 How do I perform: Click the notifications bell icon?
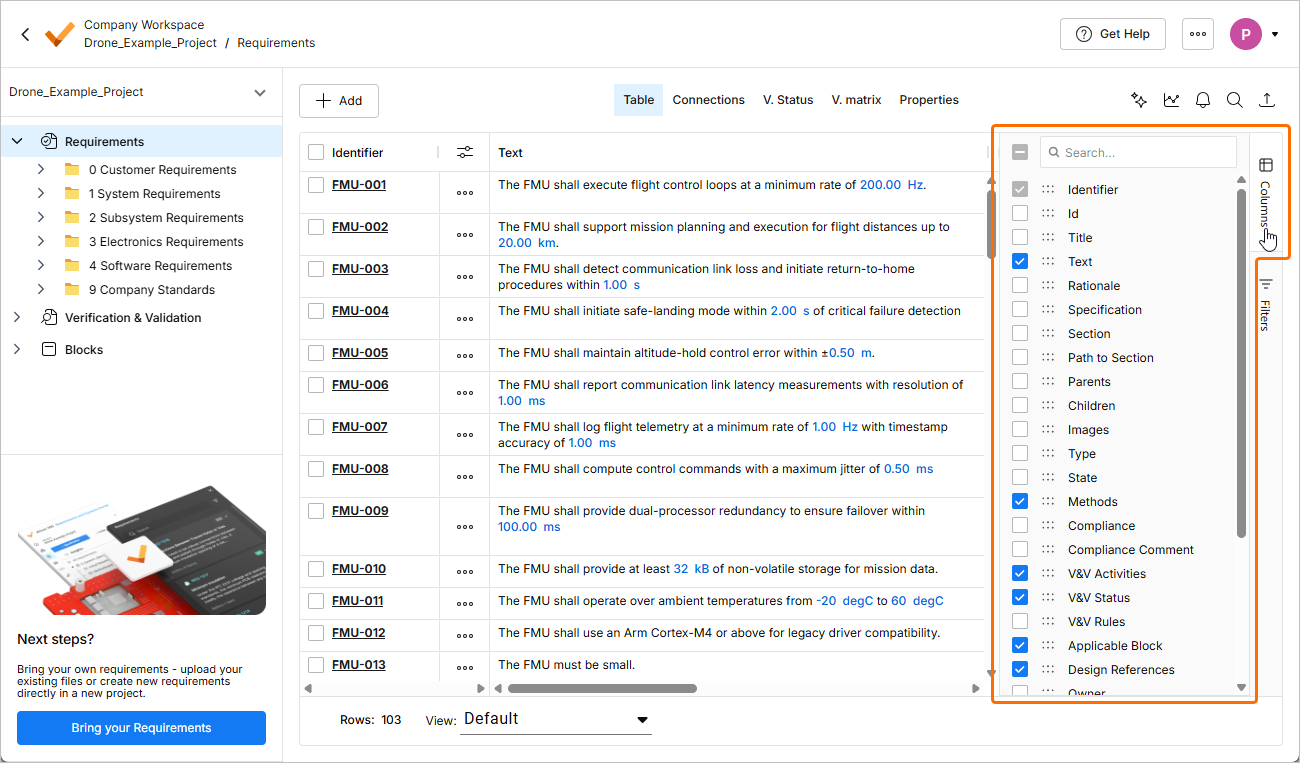coord(1203,100)
